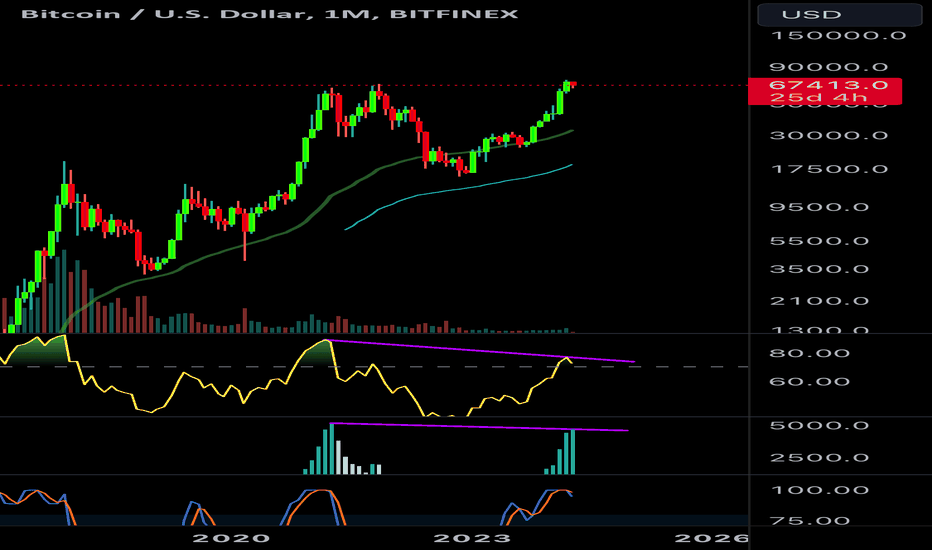Viewport: 932px width, 550px height.
Task: Click the 2020 label on time axis
Action: 231,539
